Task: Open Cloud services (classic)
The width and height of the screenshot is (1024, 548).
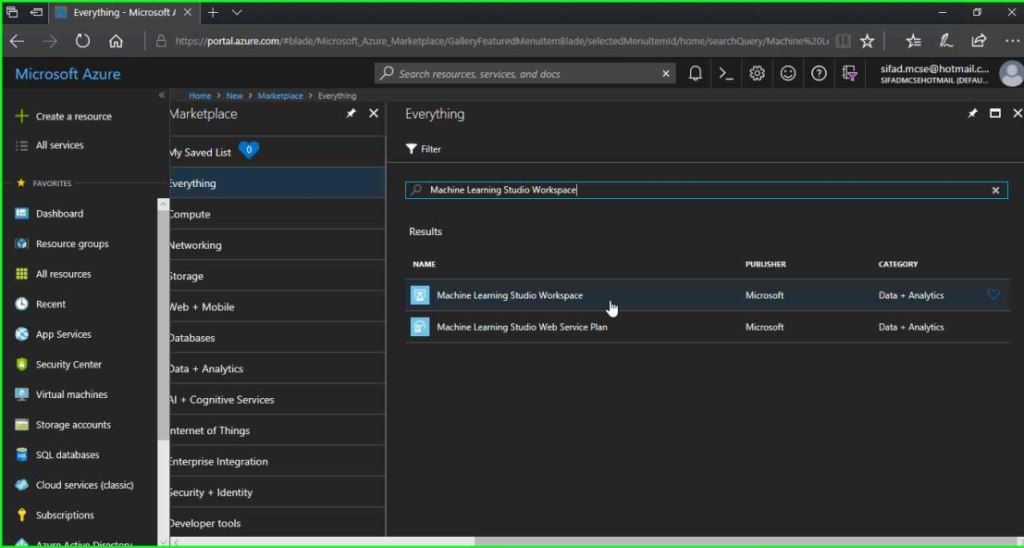Action: 74,485
